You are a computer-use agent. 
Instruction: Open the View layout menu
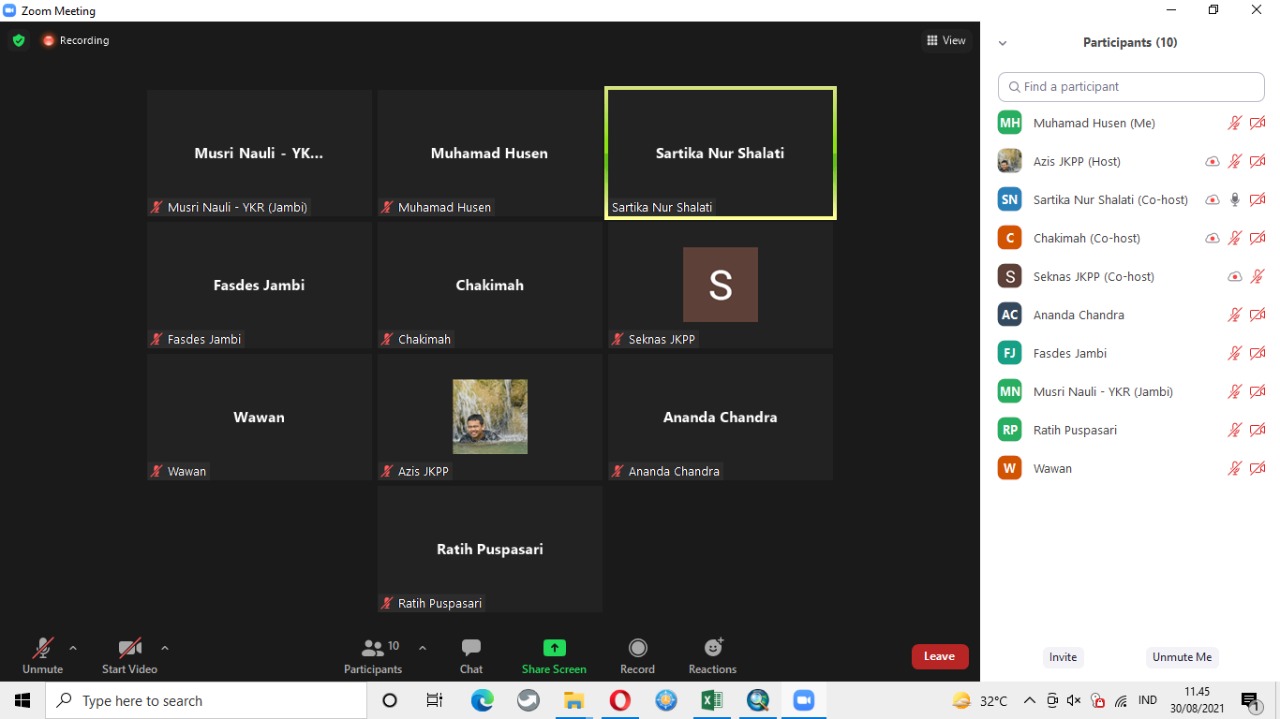(x=946, y=41)
